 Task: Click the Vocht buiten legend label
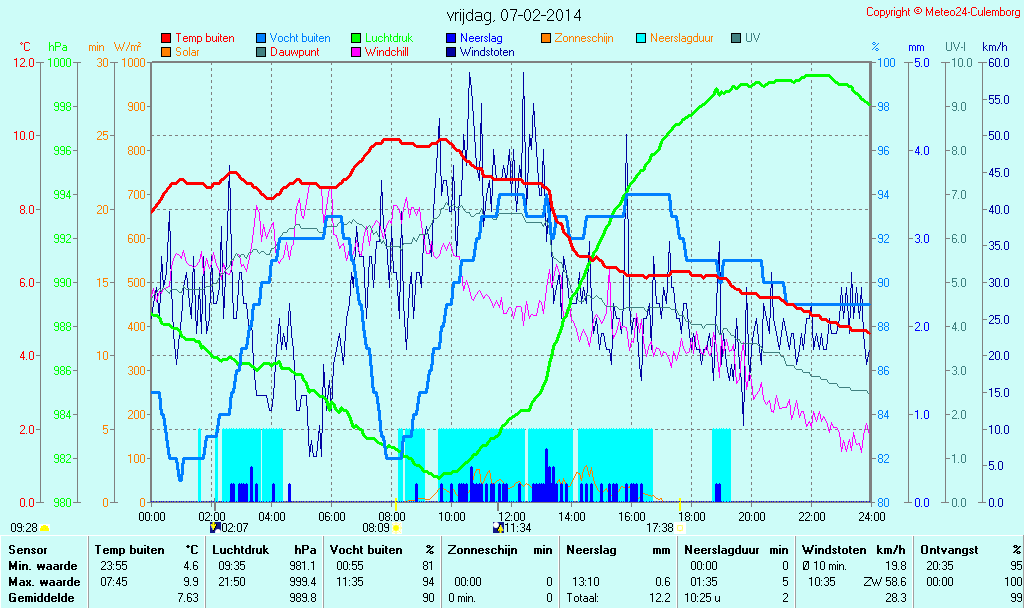coord(299,38)
